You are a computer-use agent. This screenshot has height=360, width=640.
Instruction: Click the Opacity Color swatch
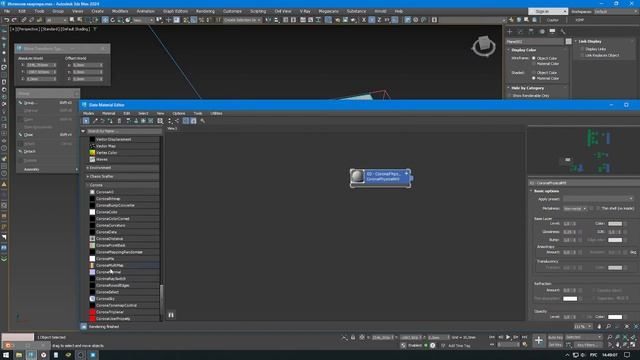(x=615, y=317)
